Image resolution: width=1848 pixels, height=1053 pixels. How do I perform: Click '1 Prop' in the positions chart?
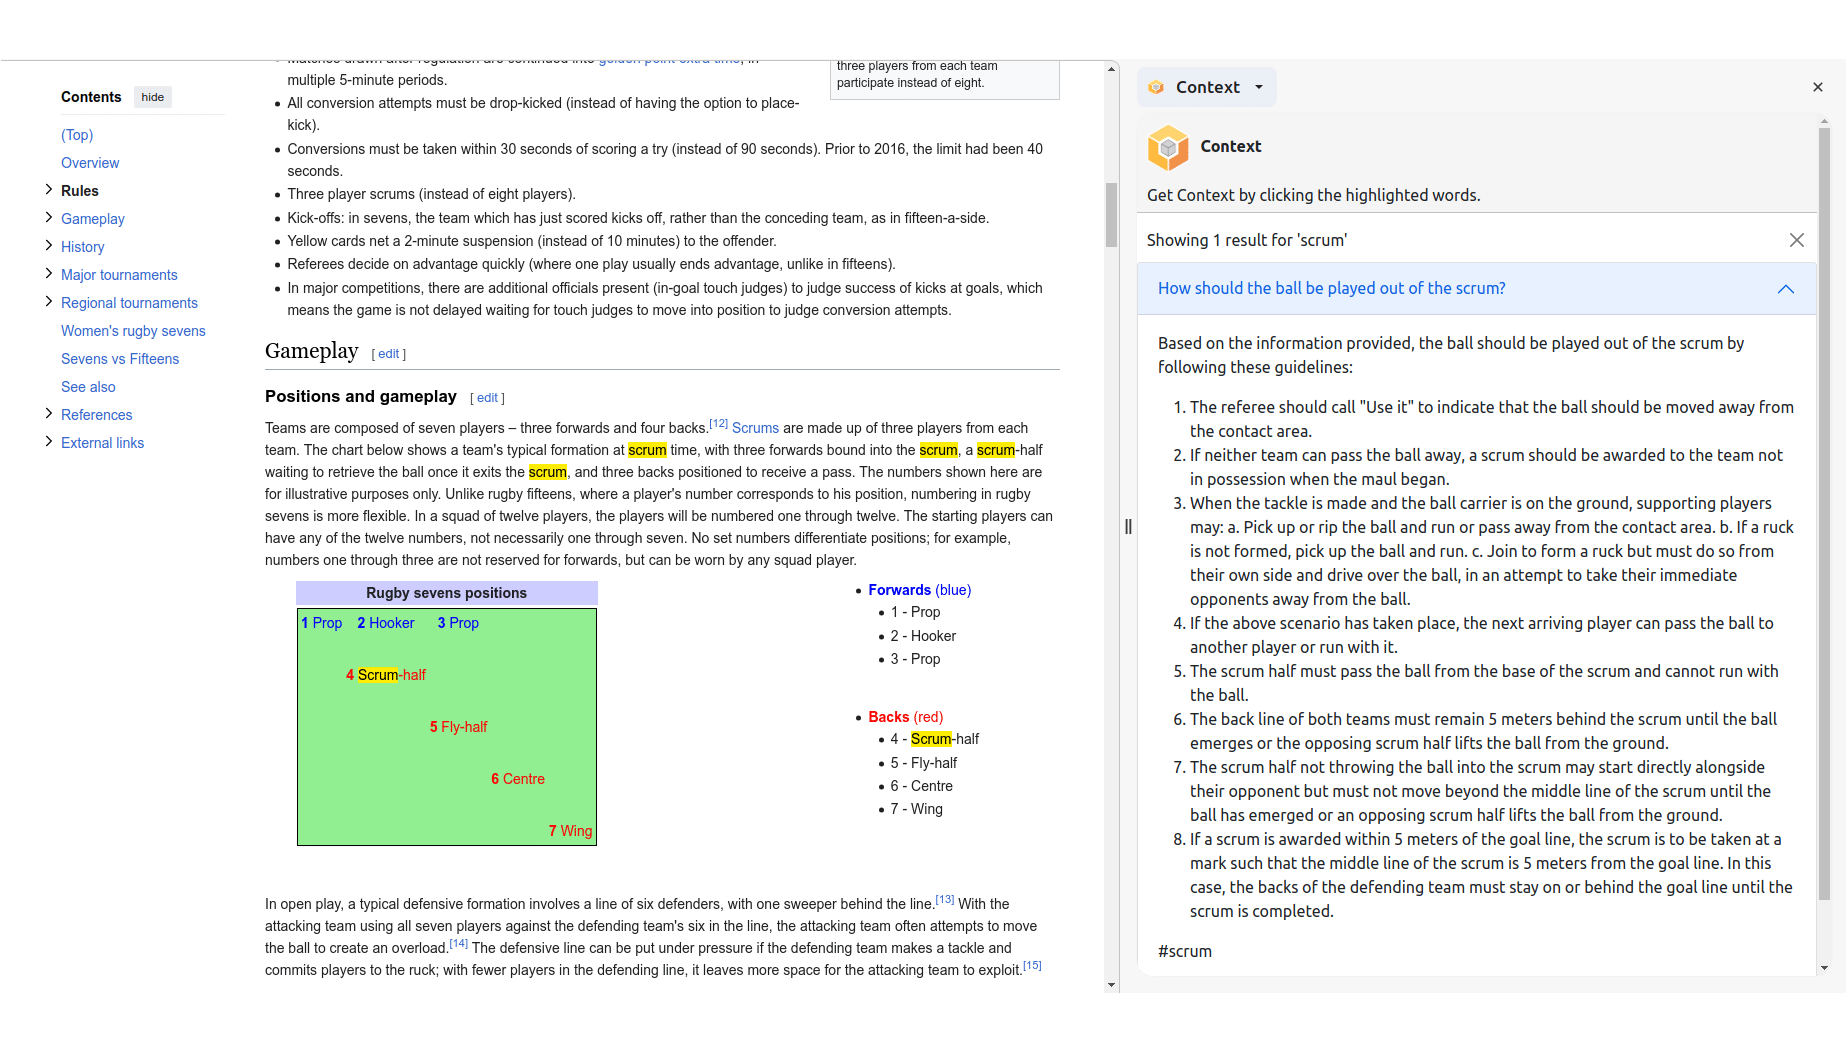click(322, 623)
